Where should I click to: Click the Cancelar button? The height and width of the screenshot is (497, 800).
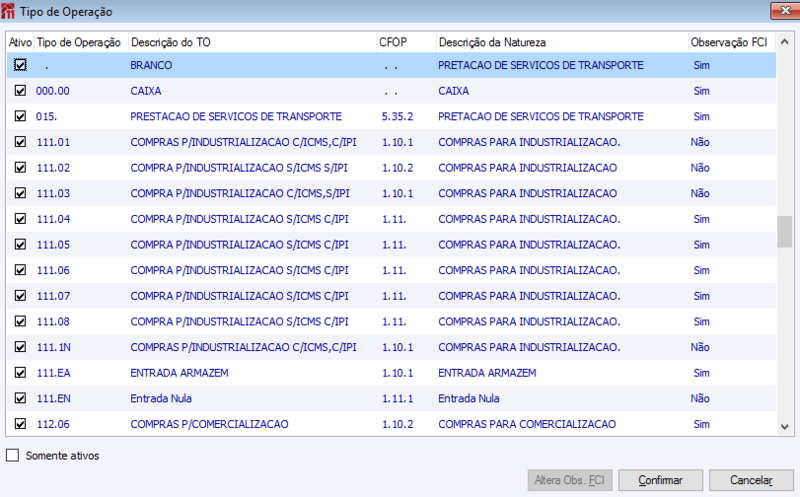pos(751,480)
